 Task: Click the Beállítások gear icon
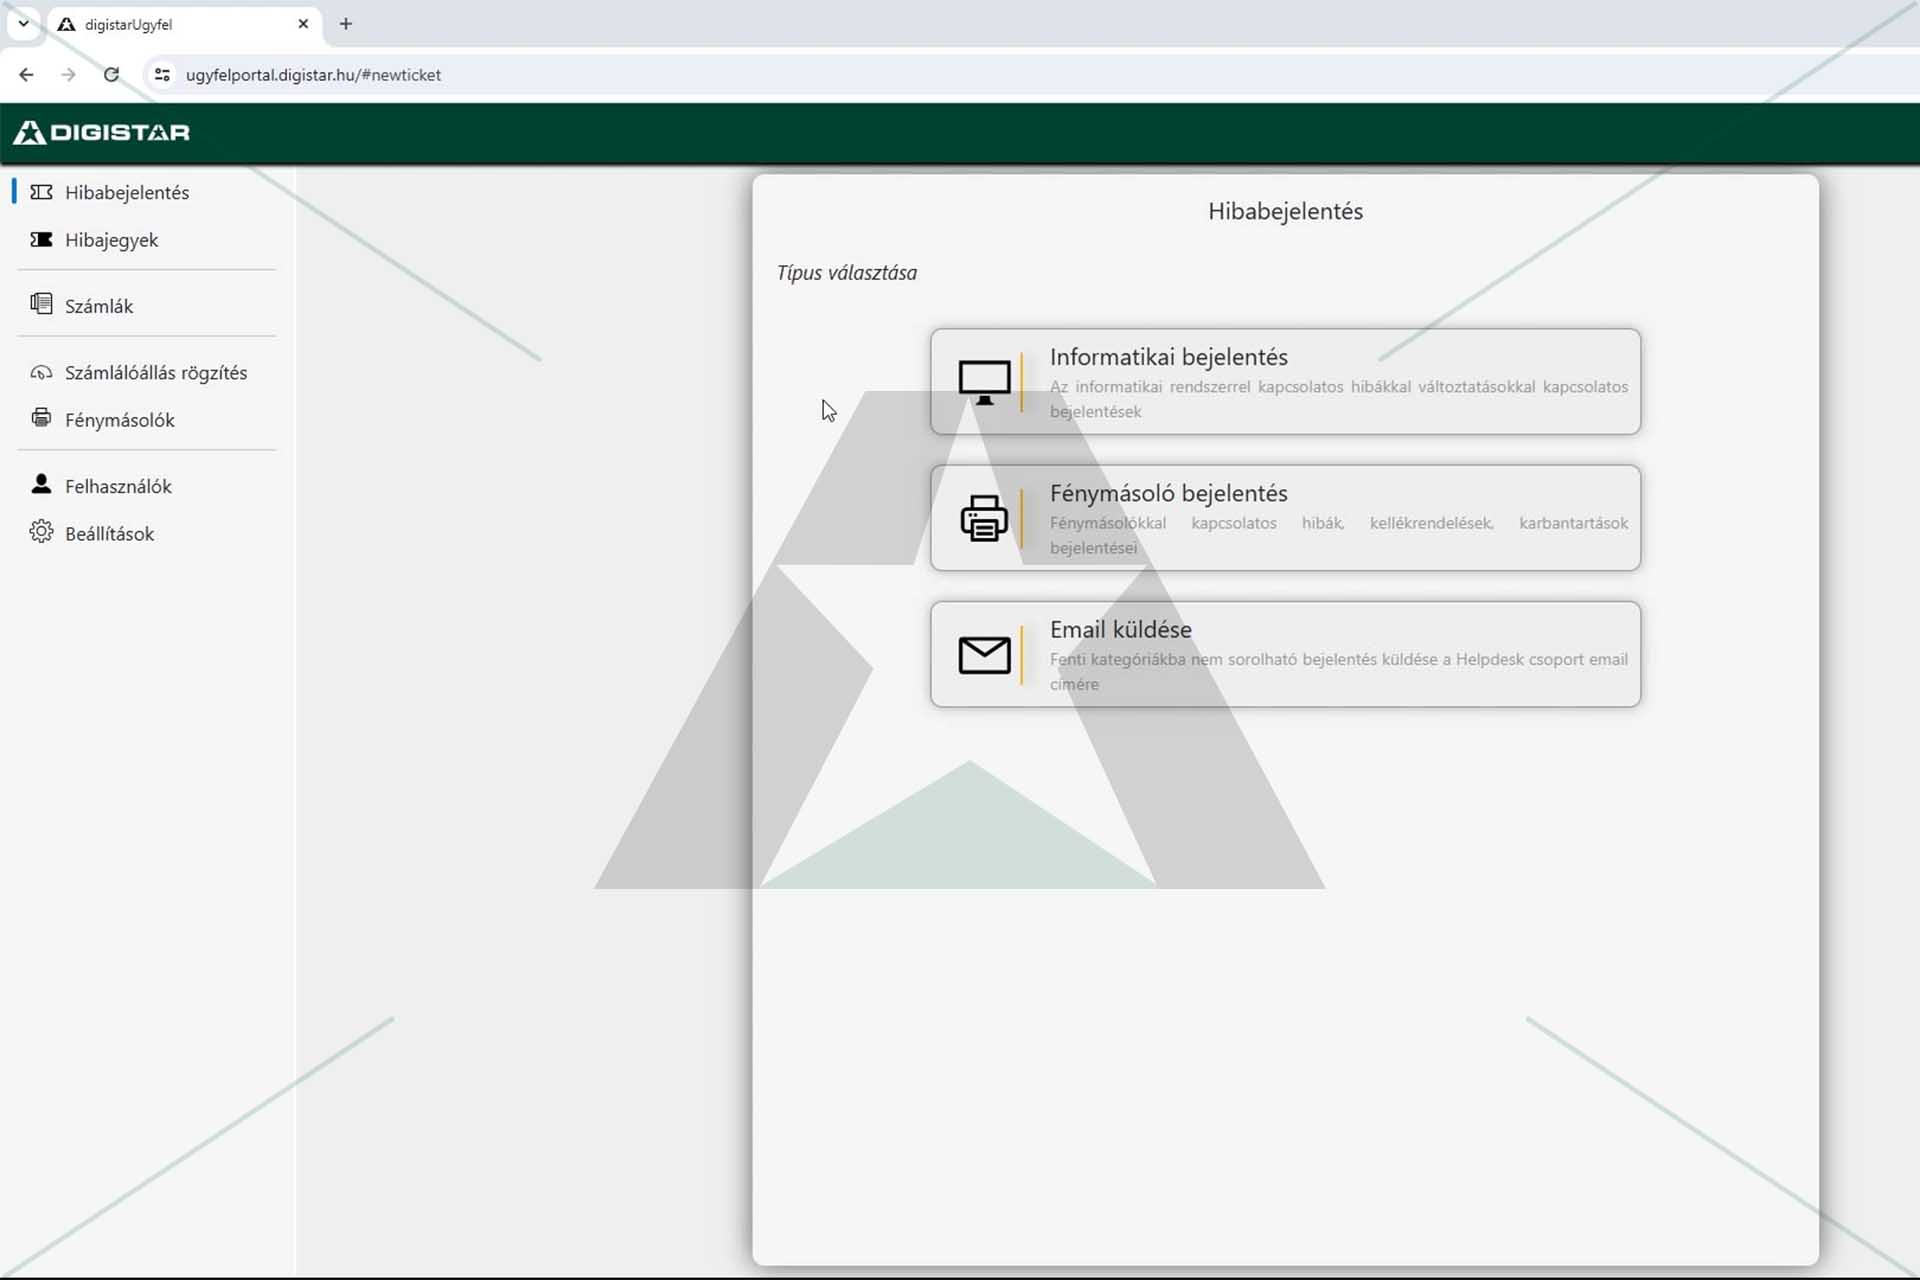(x=41, y=532)
